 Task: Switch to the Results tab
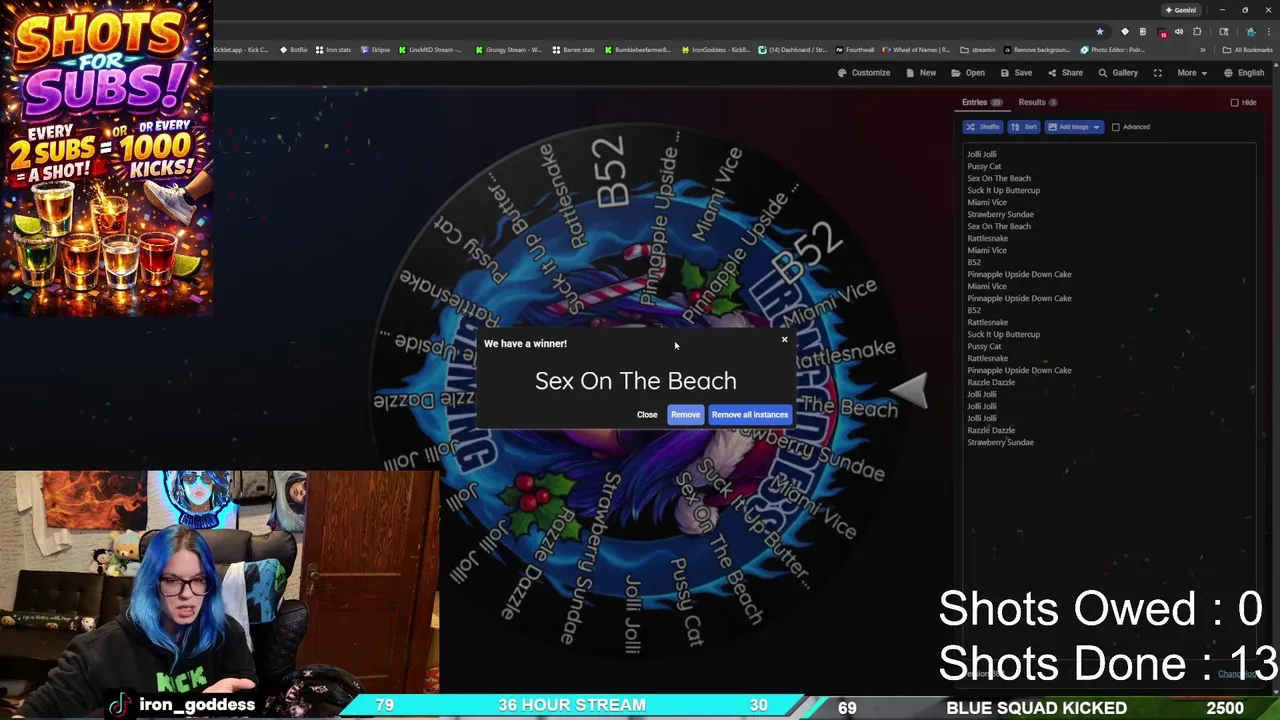point(1038,102)
